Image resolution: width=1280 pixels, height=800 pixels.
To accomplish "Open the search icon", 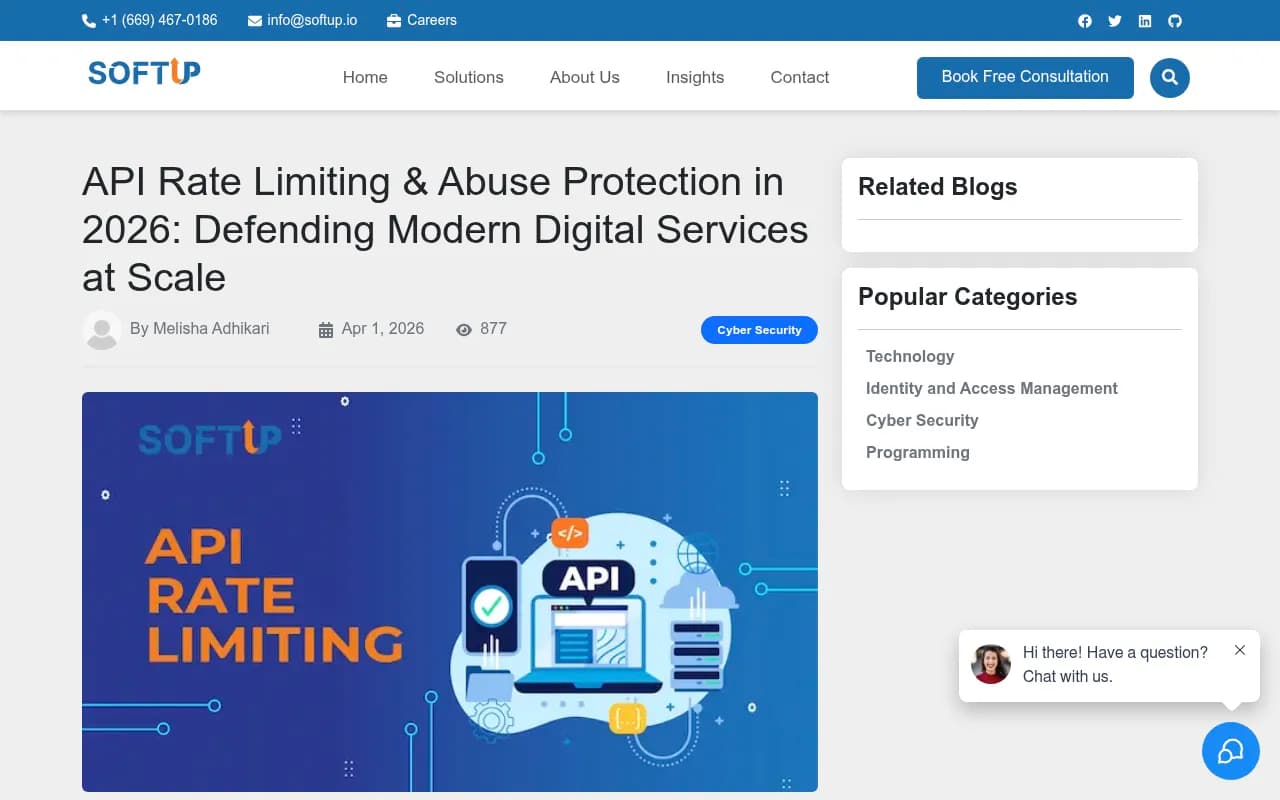I will click(1169, 77).
